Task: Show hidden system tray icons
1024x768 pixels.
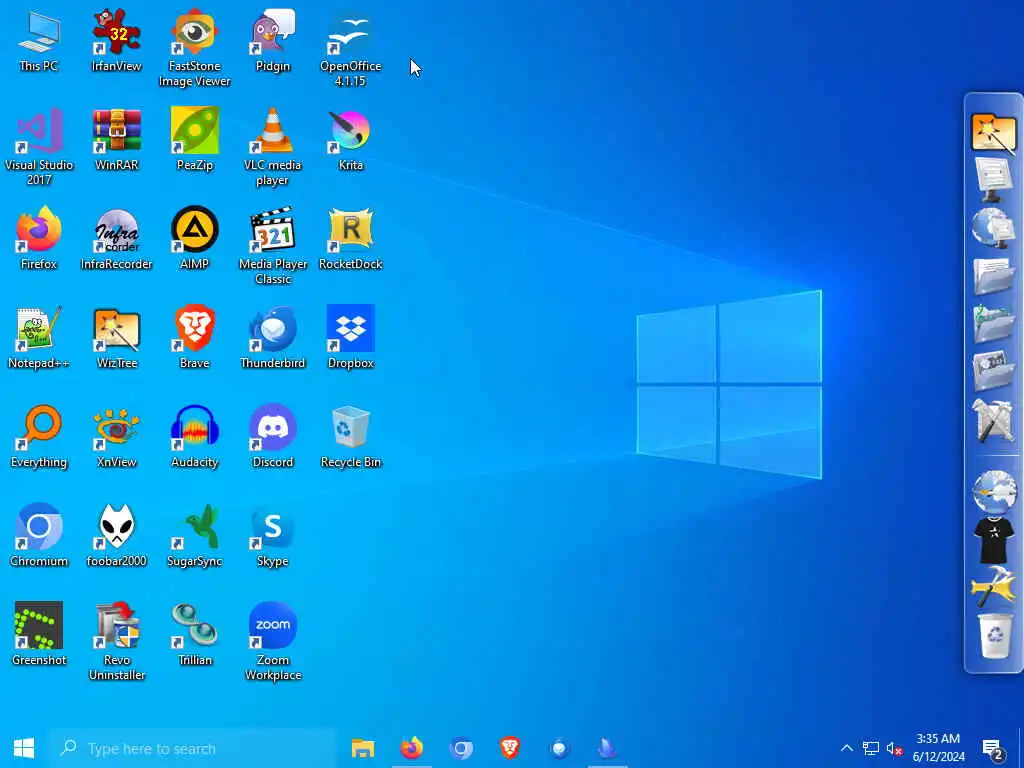Action: [x=846, y=748]
